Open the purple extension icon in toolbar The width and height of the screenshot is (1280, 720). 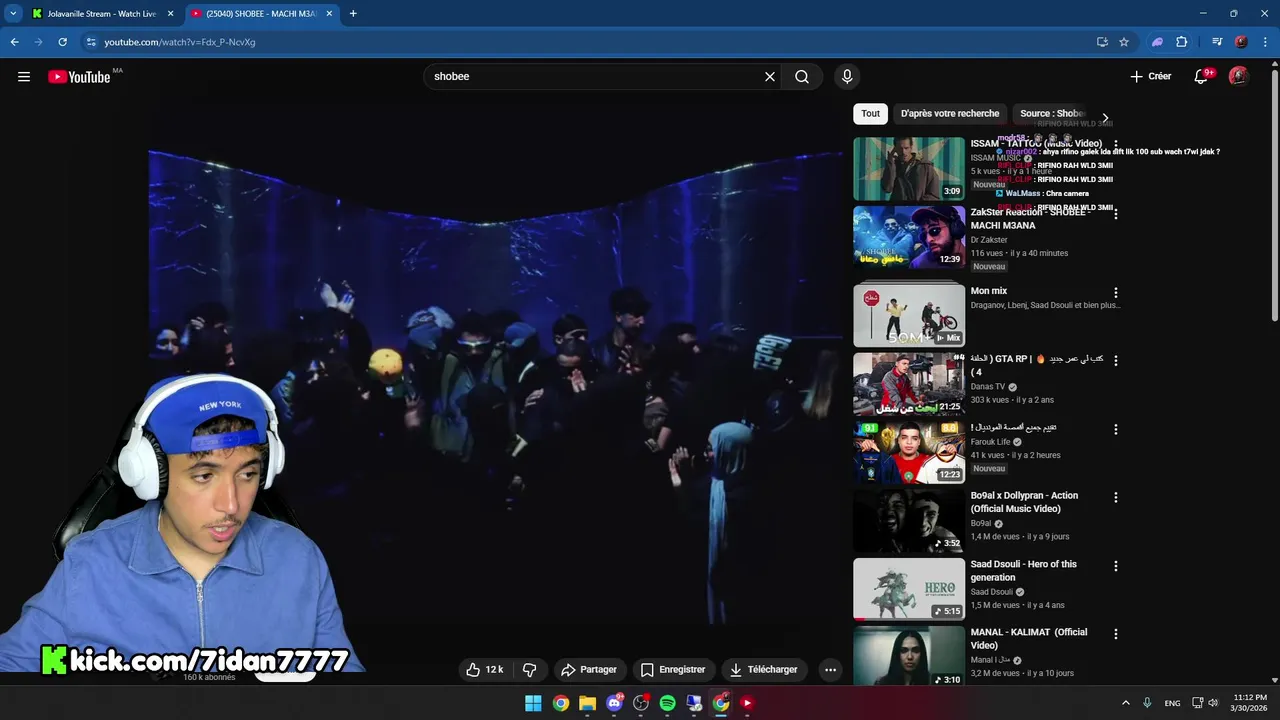pos(1157,42)
